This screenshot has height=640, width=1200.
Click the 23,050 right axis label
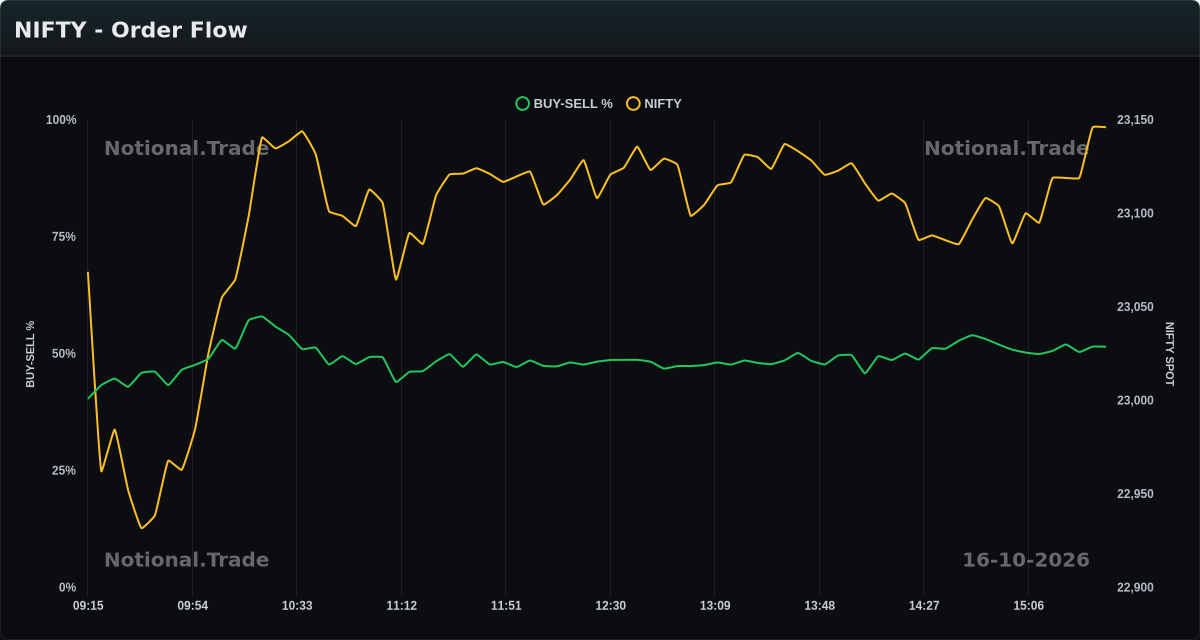pyautogui.click(x=1135, y=307)
